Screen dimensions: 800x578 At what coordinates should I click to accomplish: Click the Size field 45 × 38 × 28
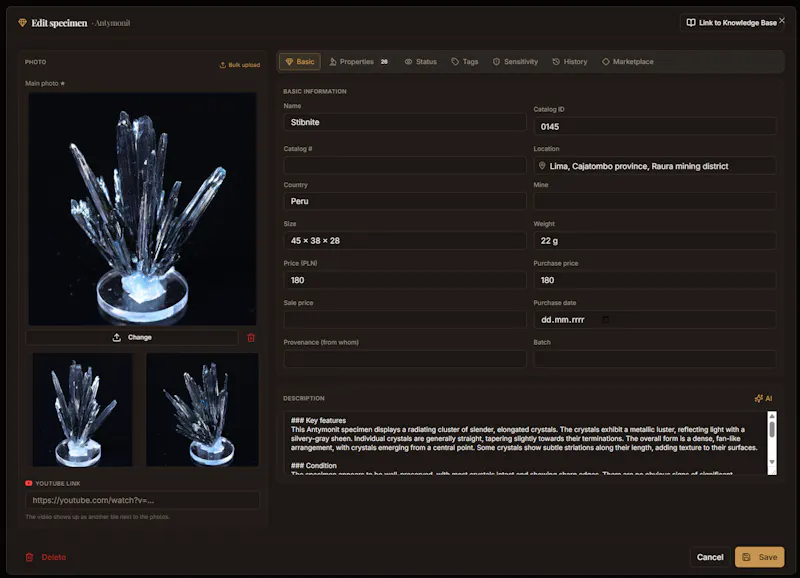tap(405, 241)
